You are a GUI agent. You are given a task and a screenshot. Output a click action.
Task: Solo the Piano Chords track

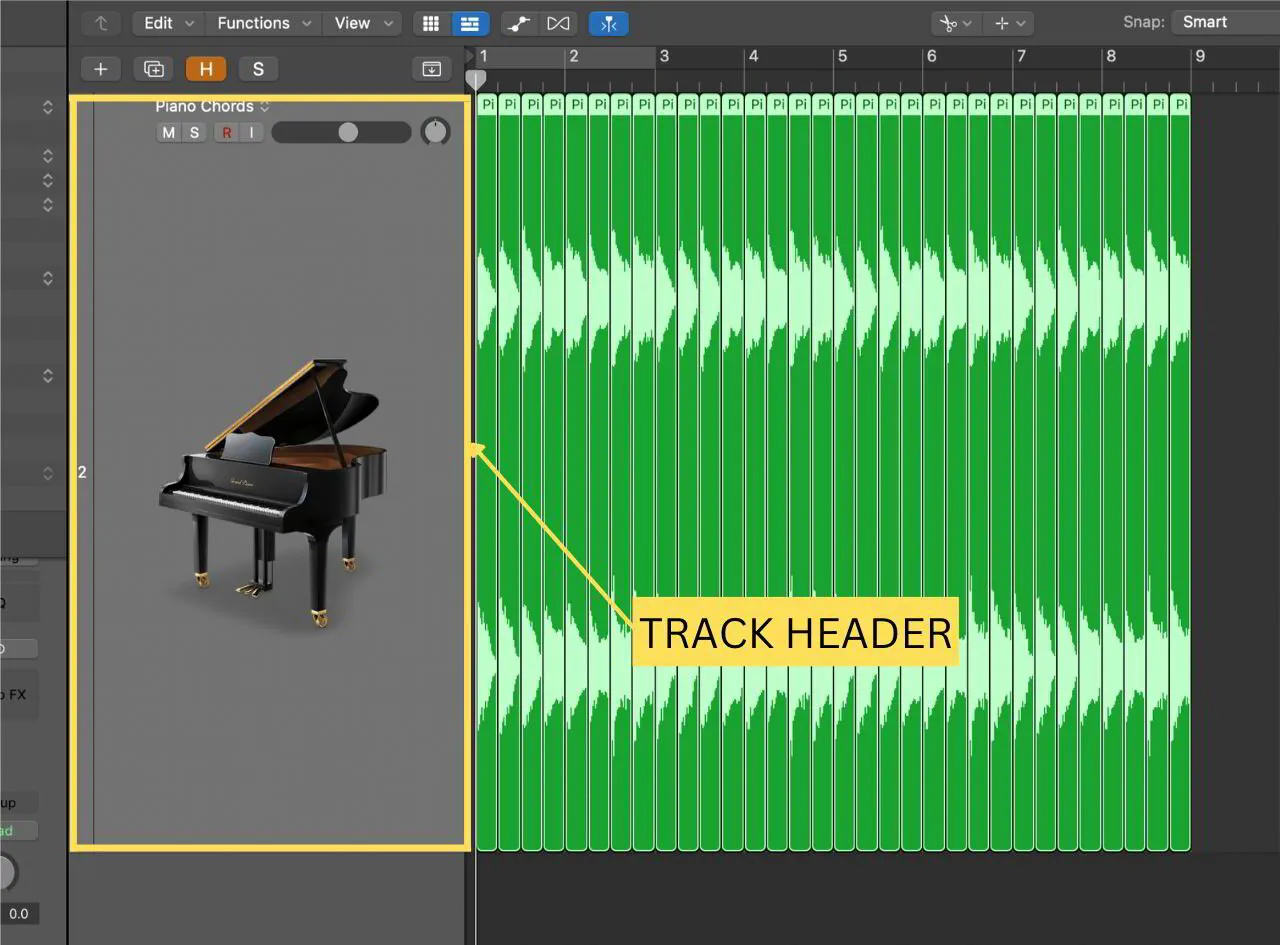pyautogui.click(x=194, y=132)
